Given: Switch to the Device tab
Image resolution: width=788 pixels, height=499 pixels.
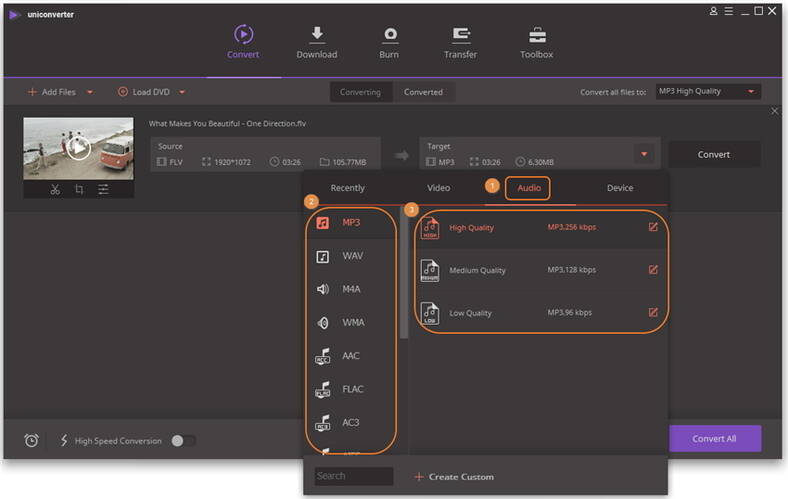Looking at the screenshot, I should (620, 188).
